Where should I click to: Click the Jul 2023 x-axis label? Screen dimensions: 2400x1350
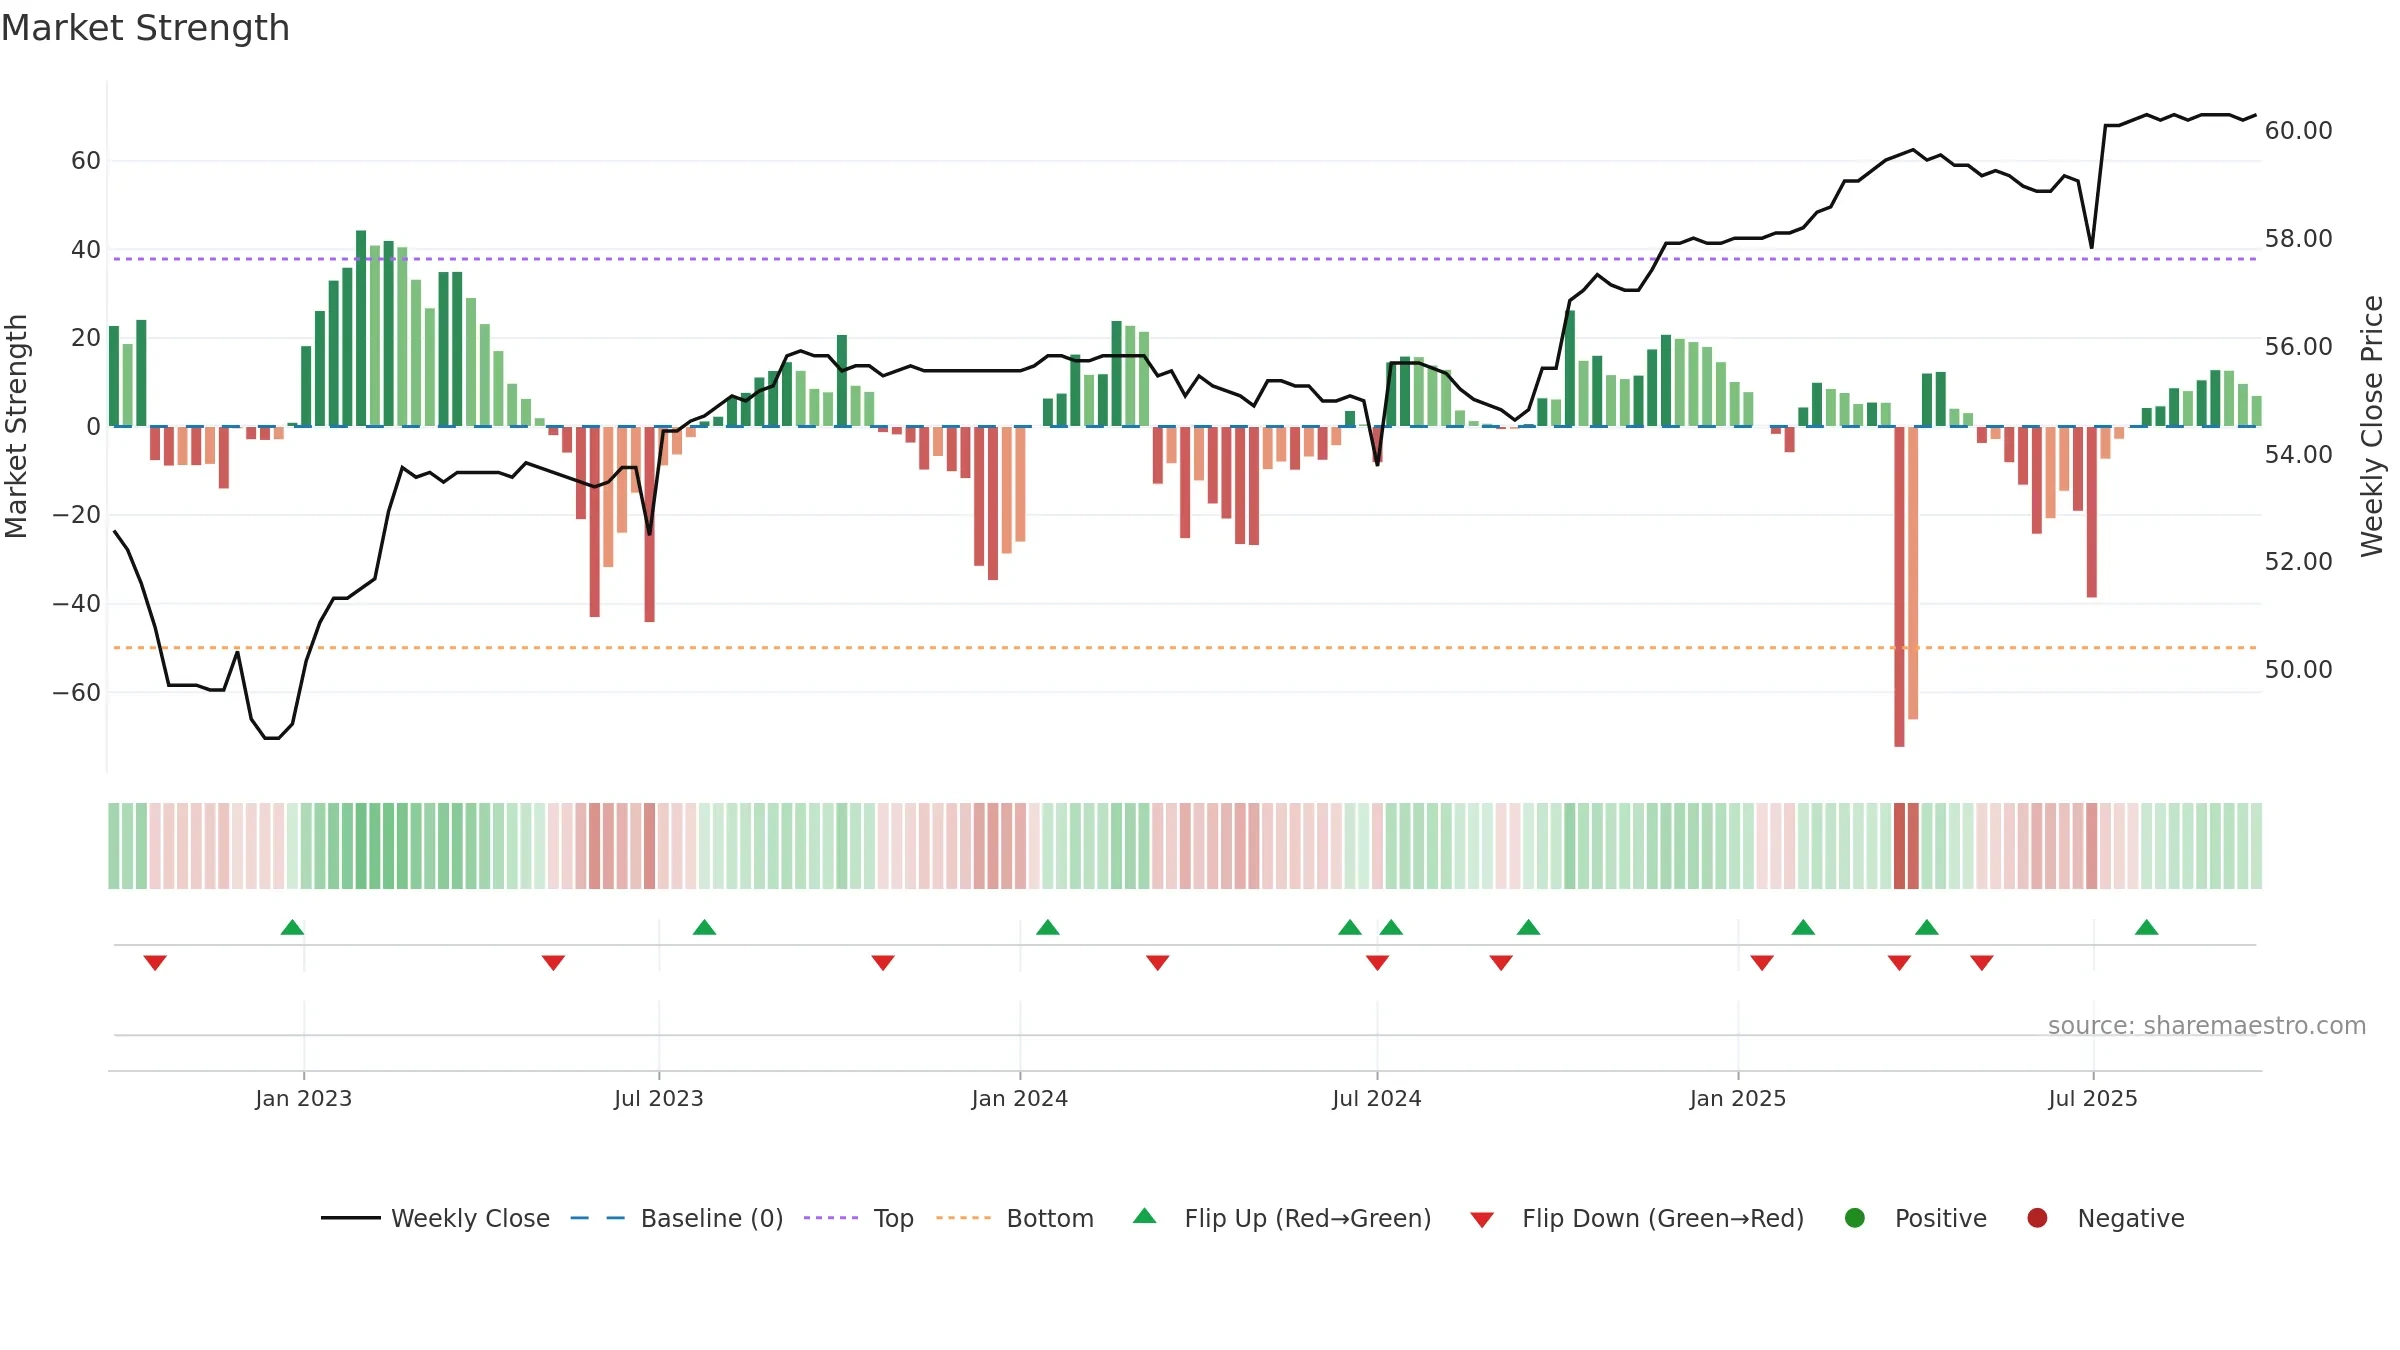[659, 1098]
